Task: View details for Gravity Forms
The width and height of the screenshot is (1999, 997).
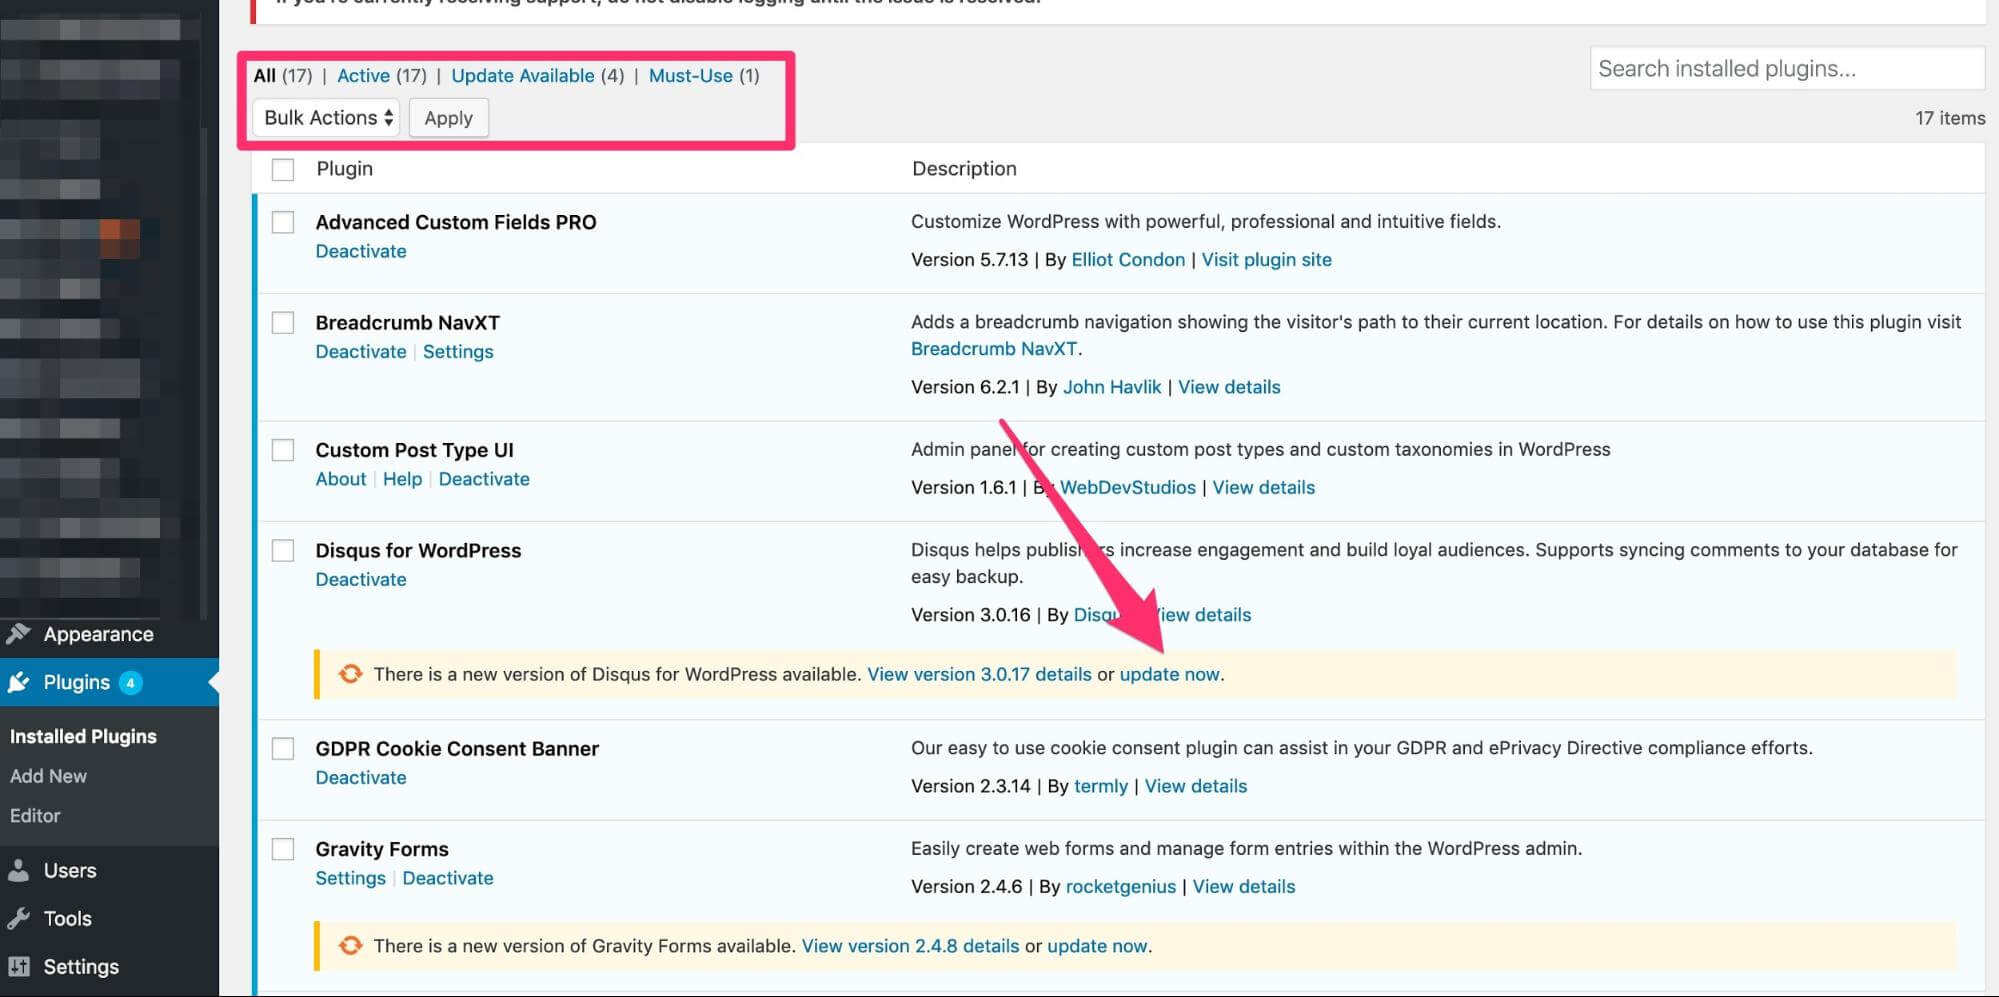Action: tap(1244, 887)
